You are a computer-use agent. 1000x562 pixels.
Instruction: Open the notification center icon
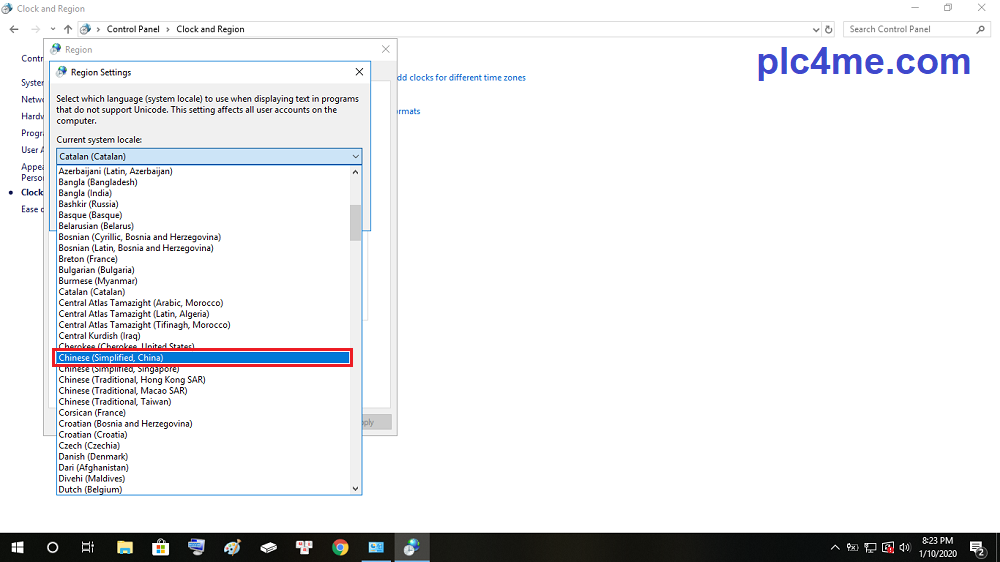(x=977, y=547)
